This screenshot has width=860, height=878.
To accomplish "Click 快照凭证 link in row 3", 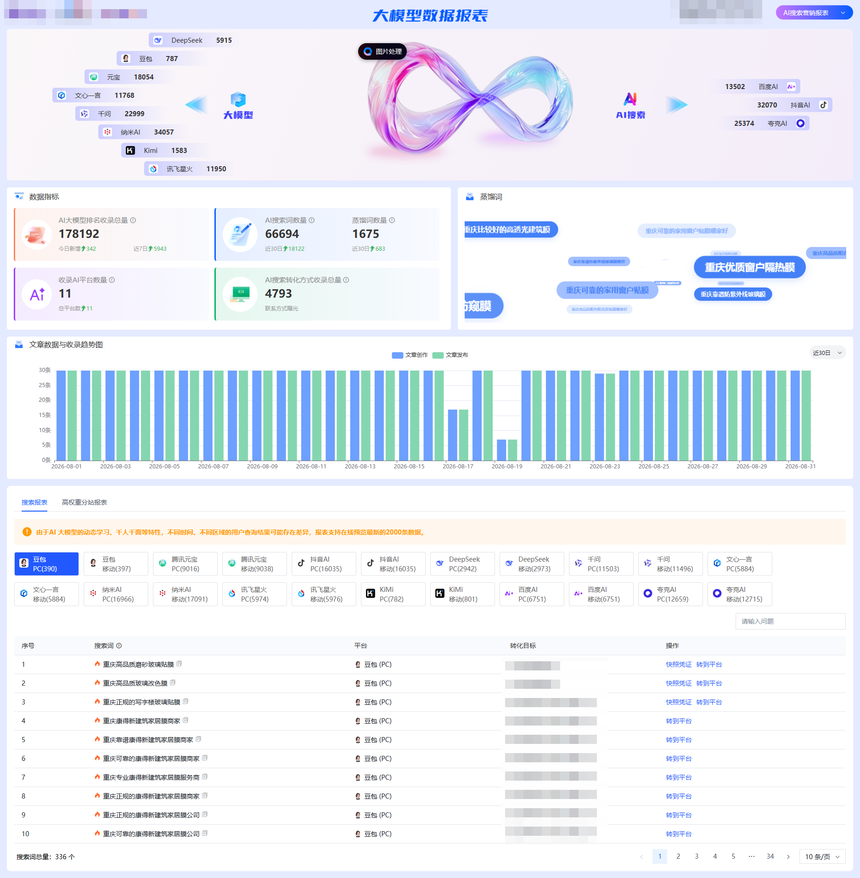I will tap(679, 702).
